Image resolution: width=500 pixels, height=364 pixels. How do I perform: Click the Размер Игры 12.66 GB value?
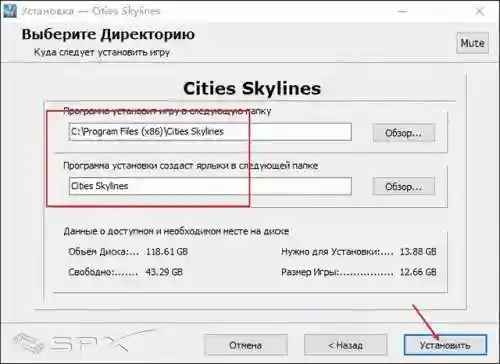click(x=418, y=272)
